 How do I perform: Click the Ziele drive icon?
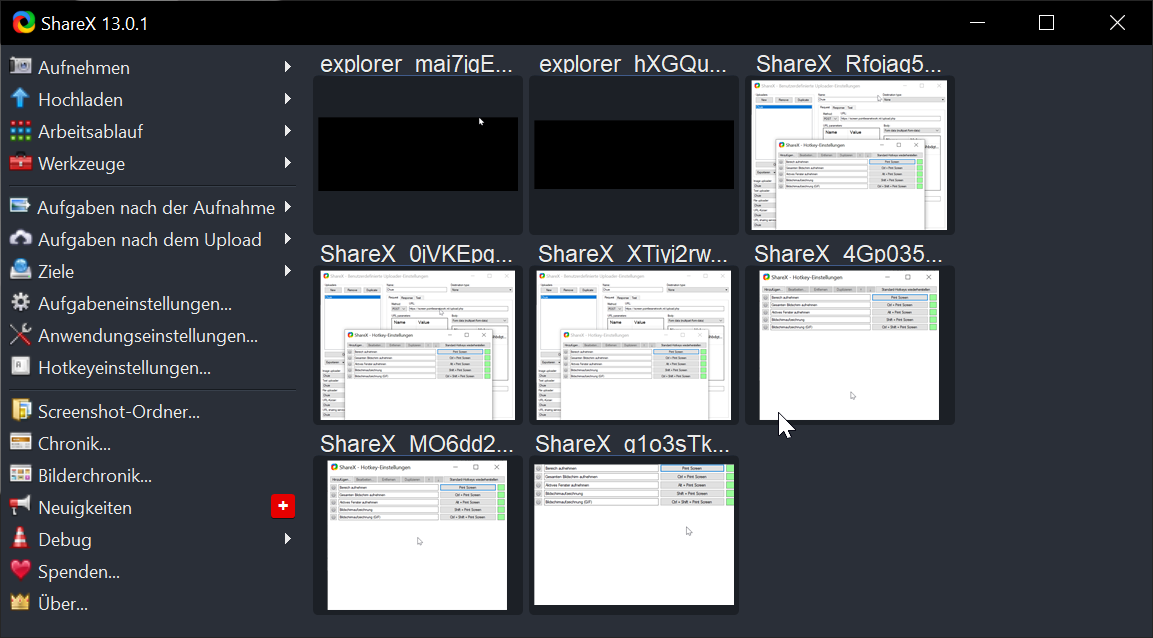(21, 270)
